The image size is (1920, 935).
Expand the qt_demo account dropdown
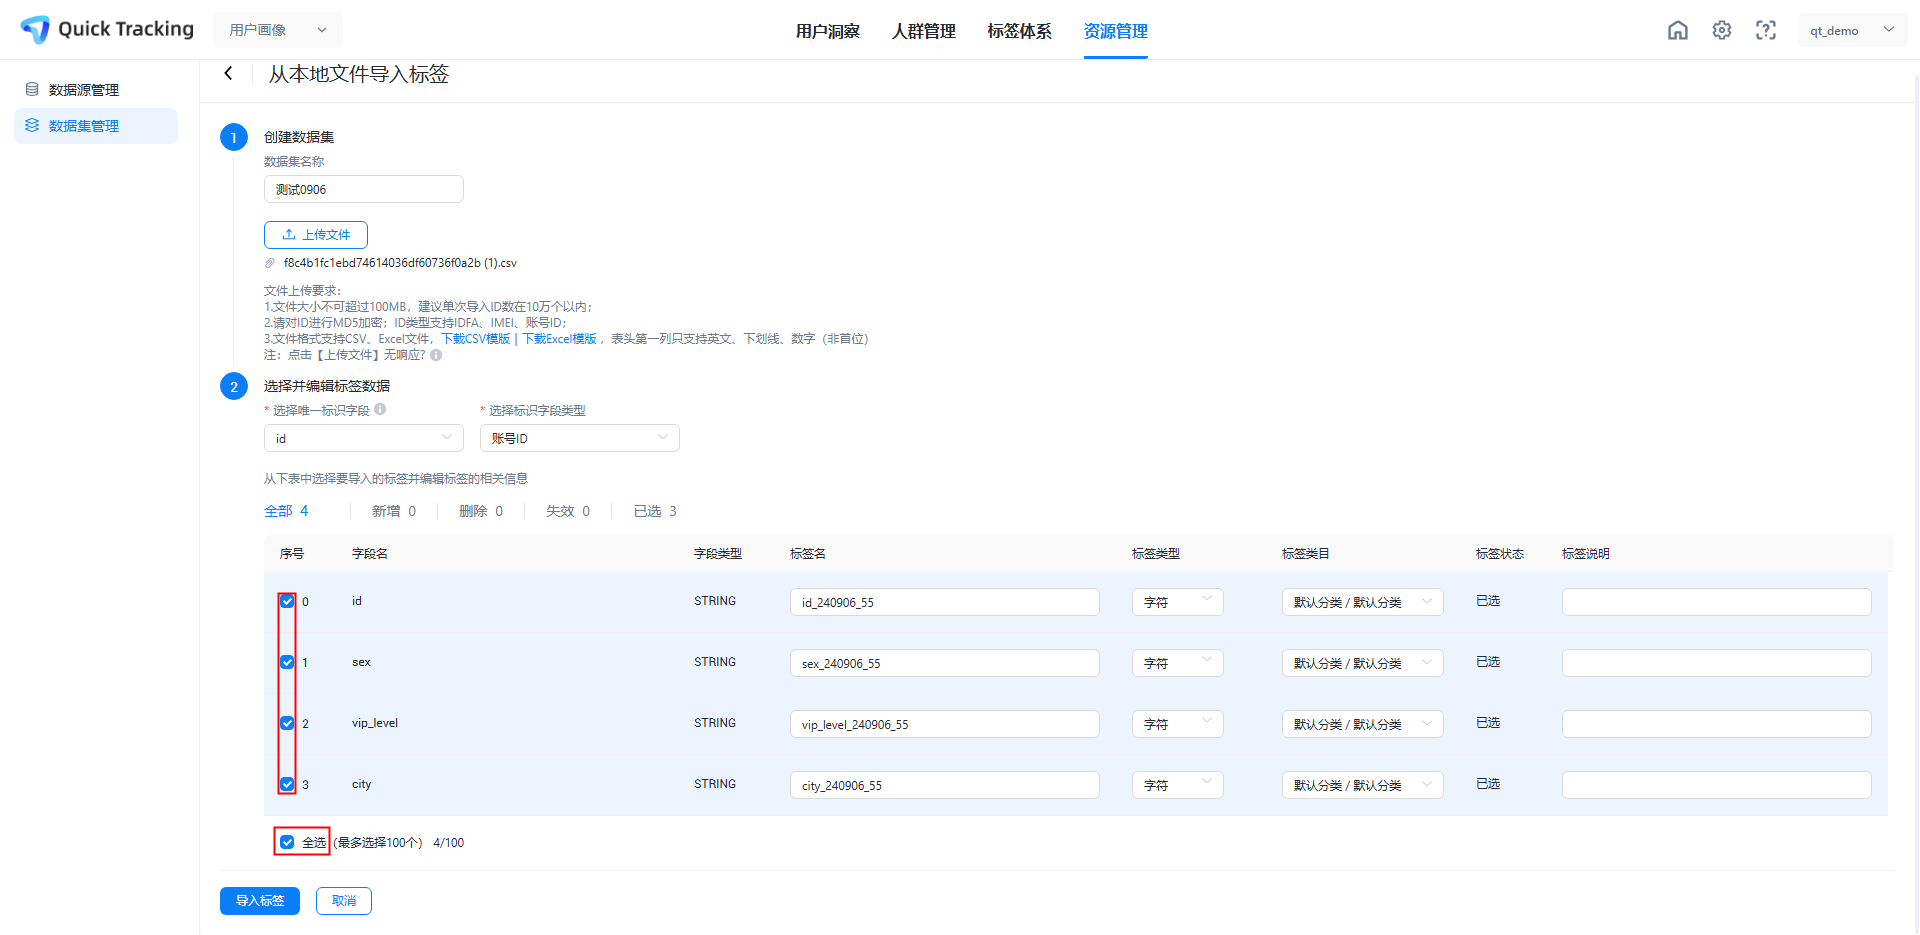coord(1852,30)
